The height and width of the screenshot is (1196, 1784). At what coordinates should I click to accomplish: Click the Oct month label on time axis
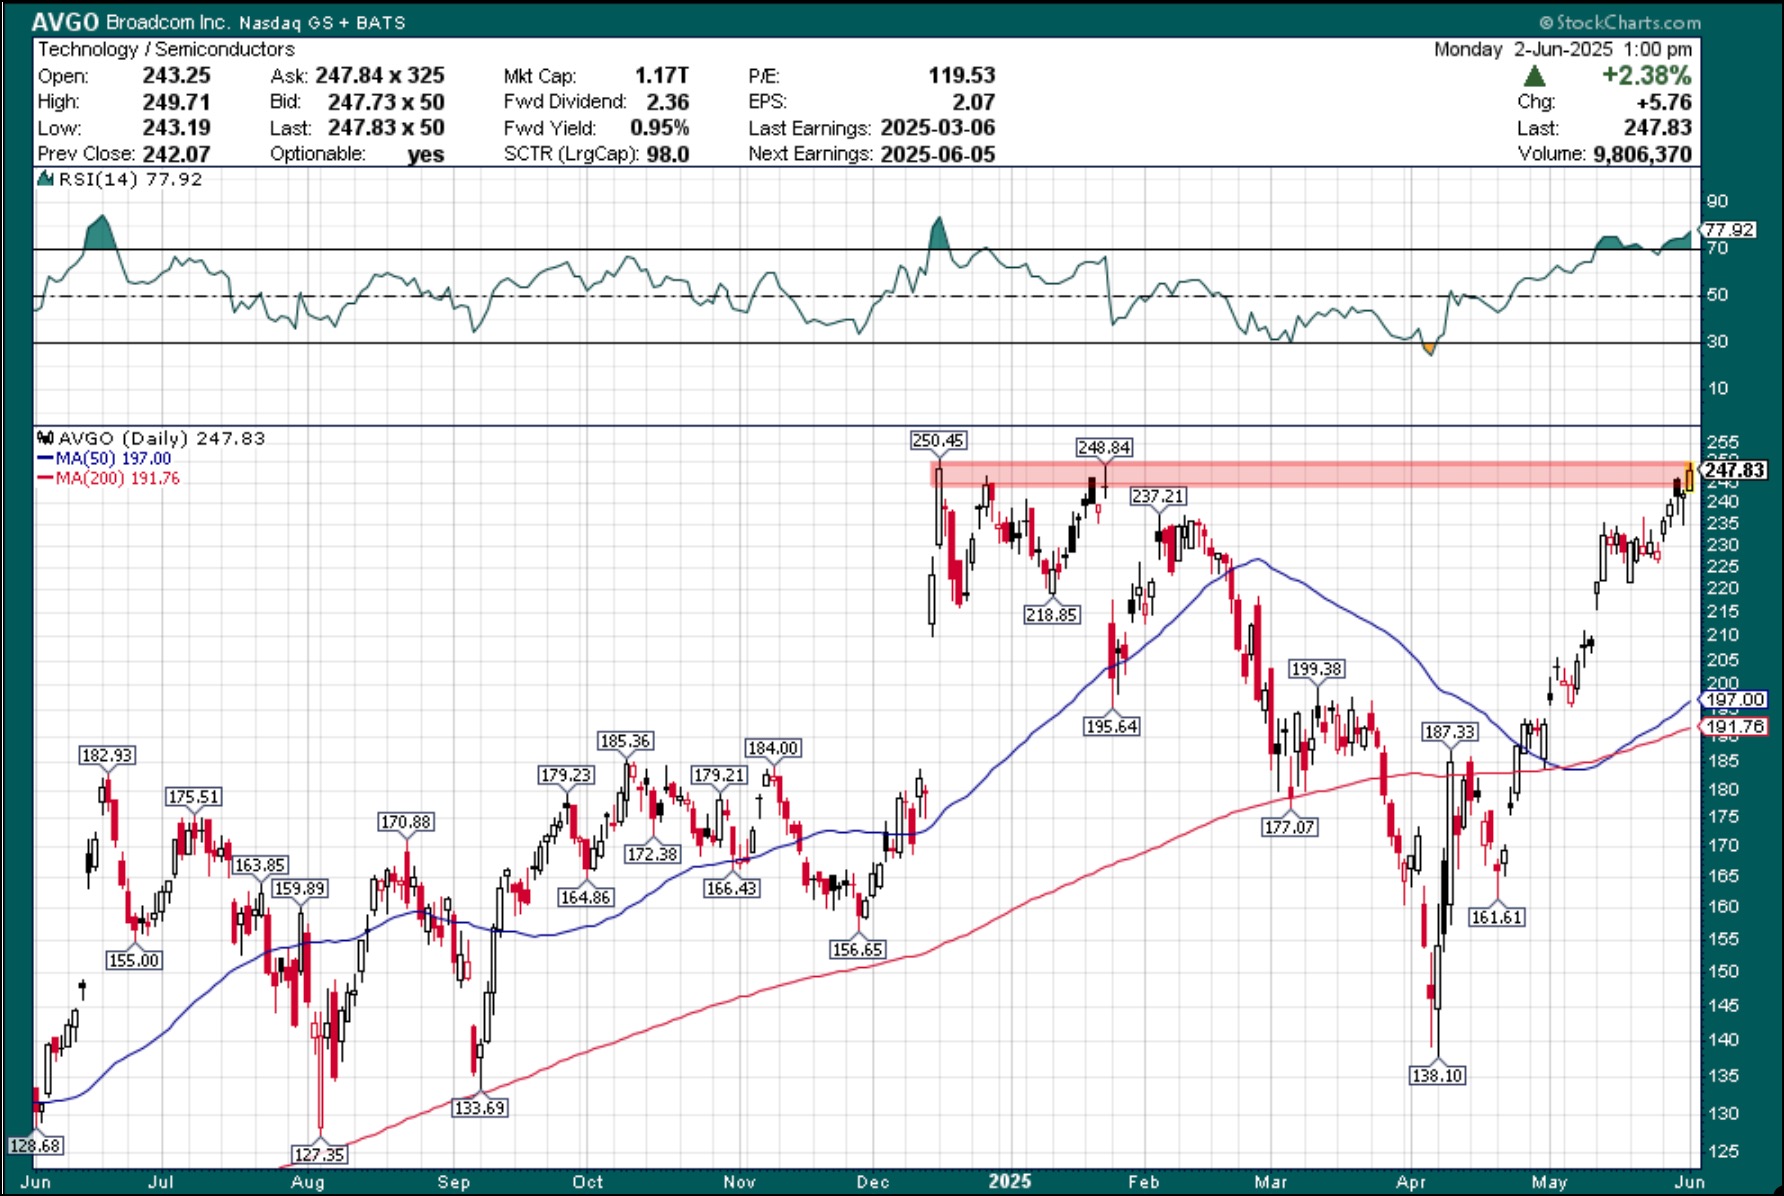(x=588, y=1182)
